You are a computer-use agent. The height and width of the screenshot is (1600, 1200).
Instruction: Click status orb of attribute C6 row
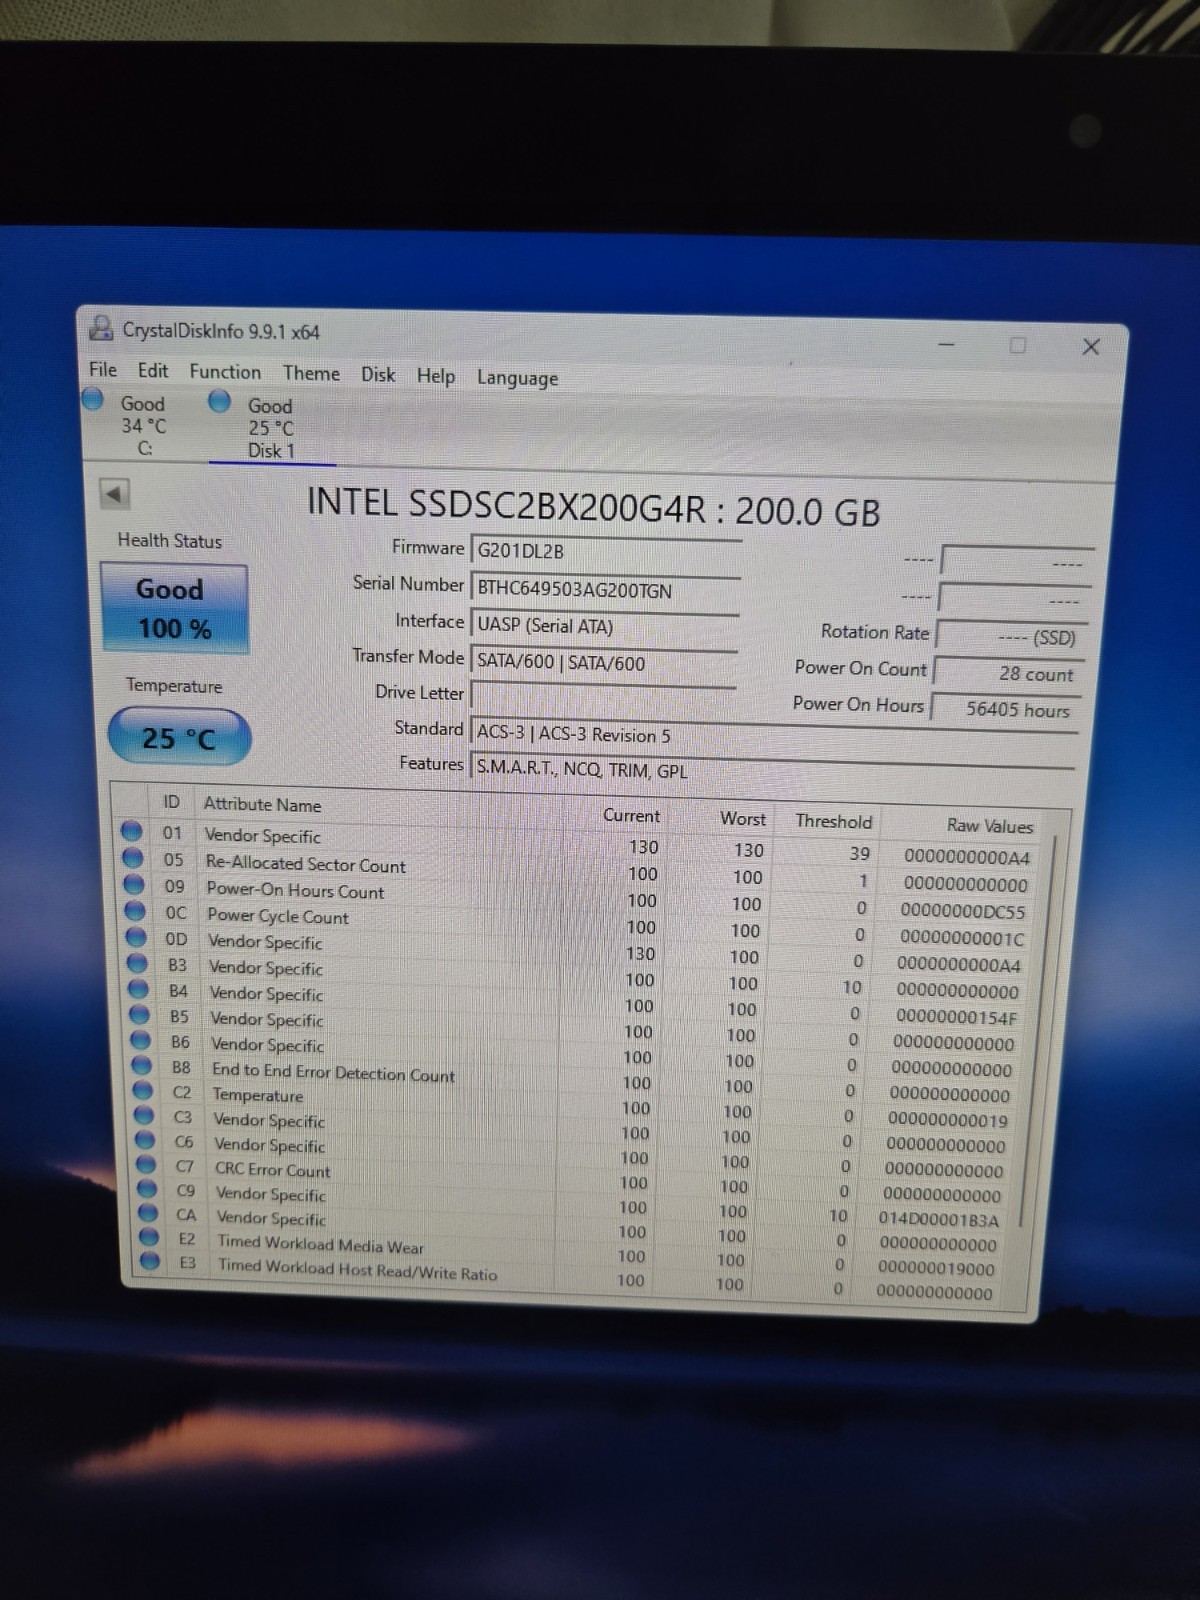click(145, 1140)
